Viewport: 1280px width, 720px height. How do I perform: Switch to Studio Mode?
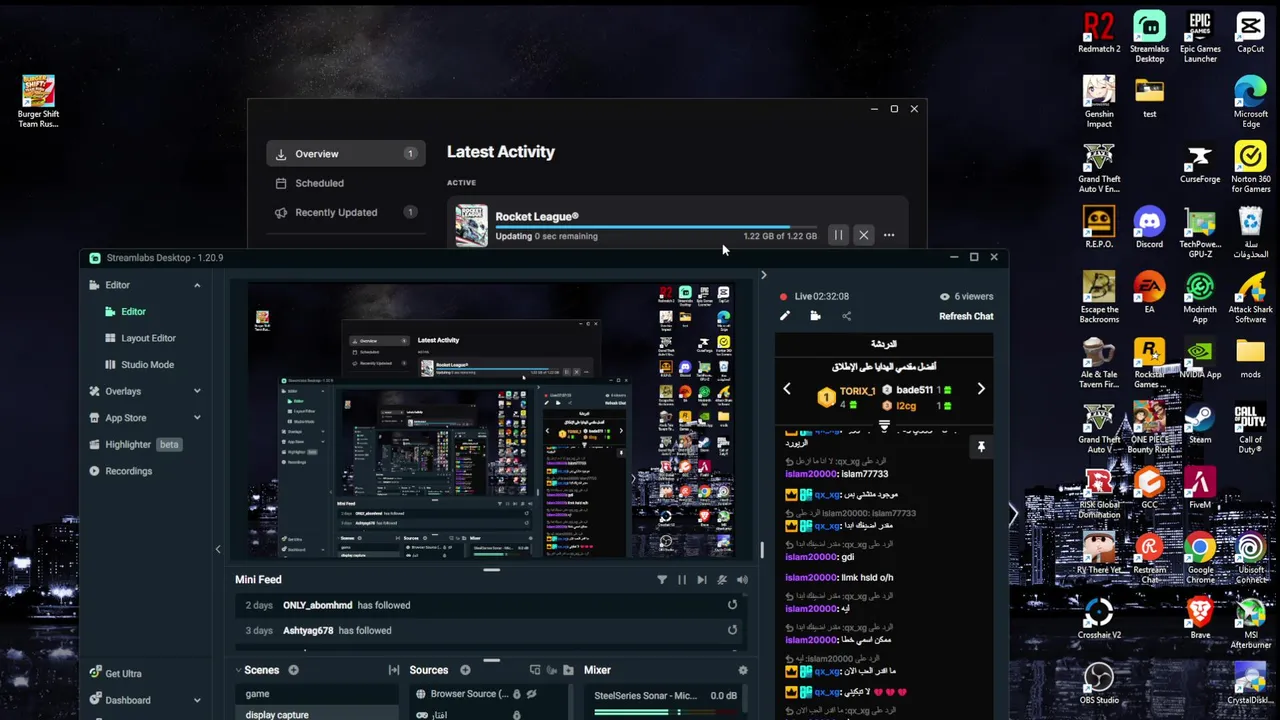[x=147, y=365]
